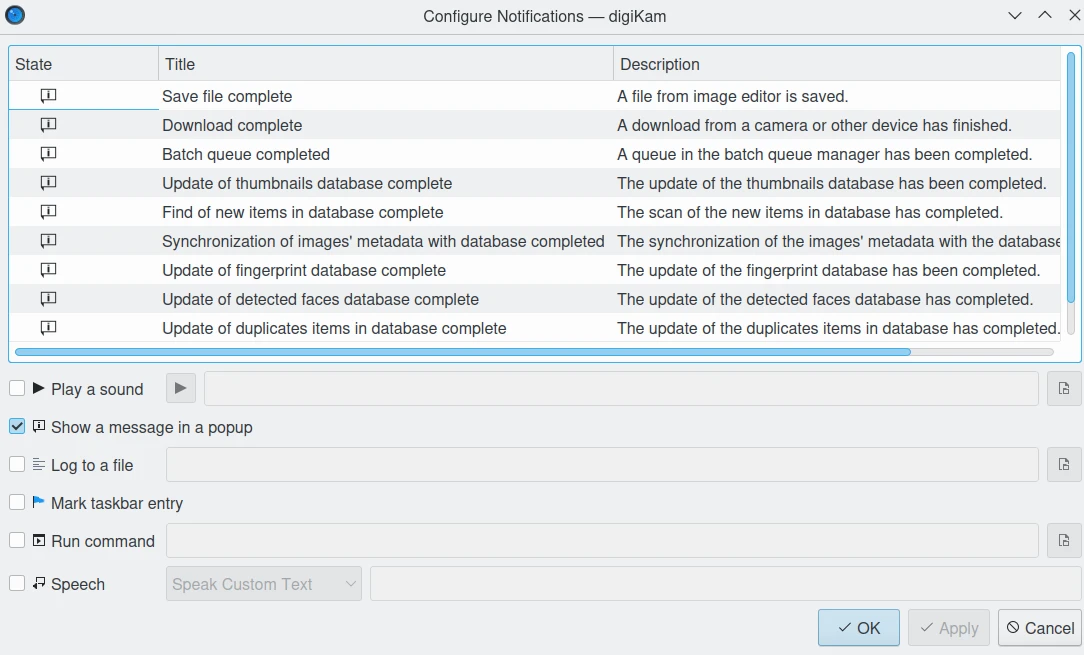Click popup state icon for Save file complete
This screenshot has height=655, width=1084.
(48, 96)
